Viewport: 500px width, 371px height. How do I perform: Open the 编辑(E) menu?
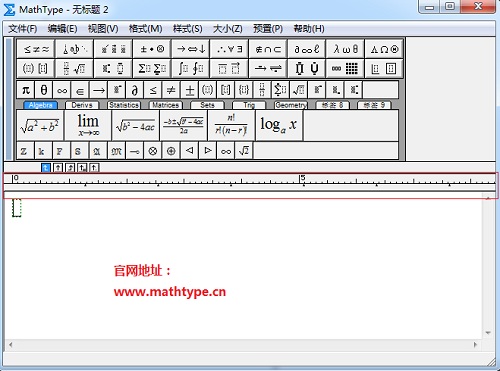[62, 29]
